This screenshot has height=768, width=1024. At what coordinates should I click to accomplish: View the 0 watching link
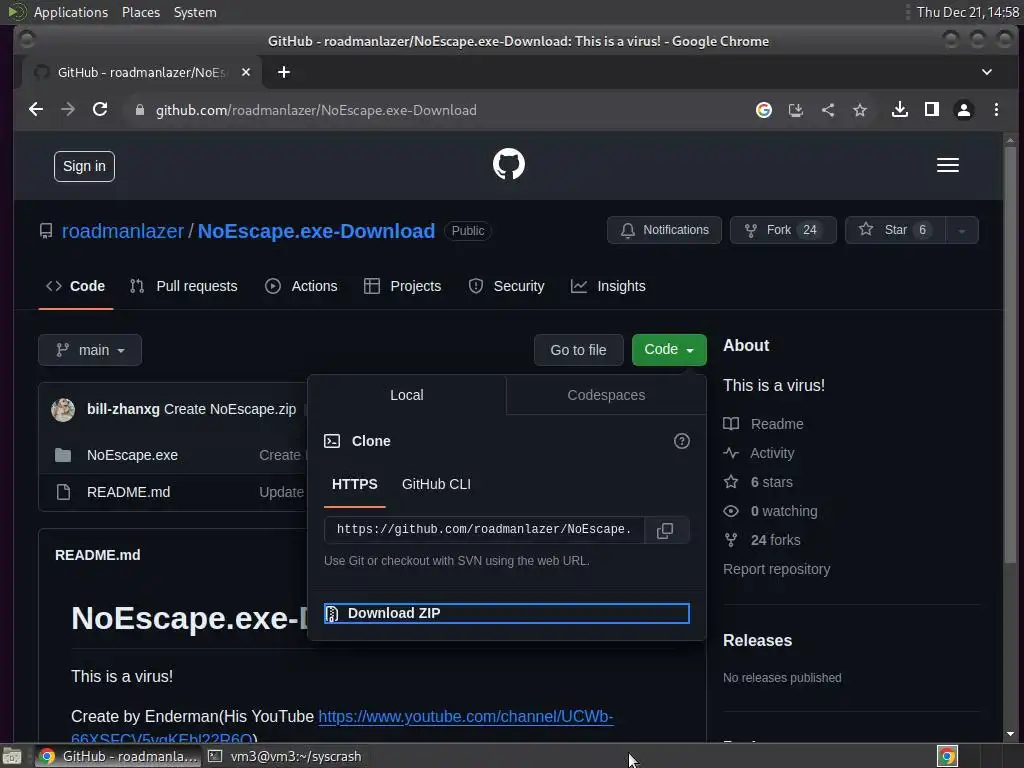click(x=771, y=511)
